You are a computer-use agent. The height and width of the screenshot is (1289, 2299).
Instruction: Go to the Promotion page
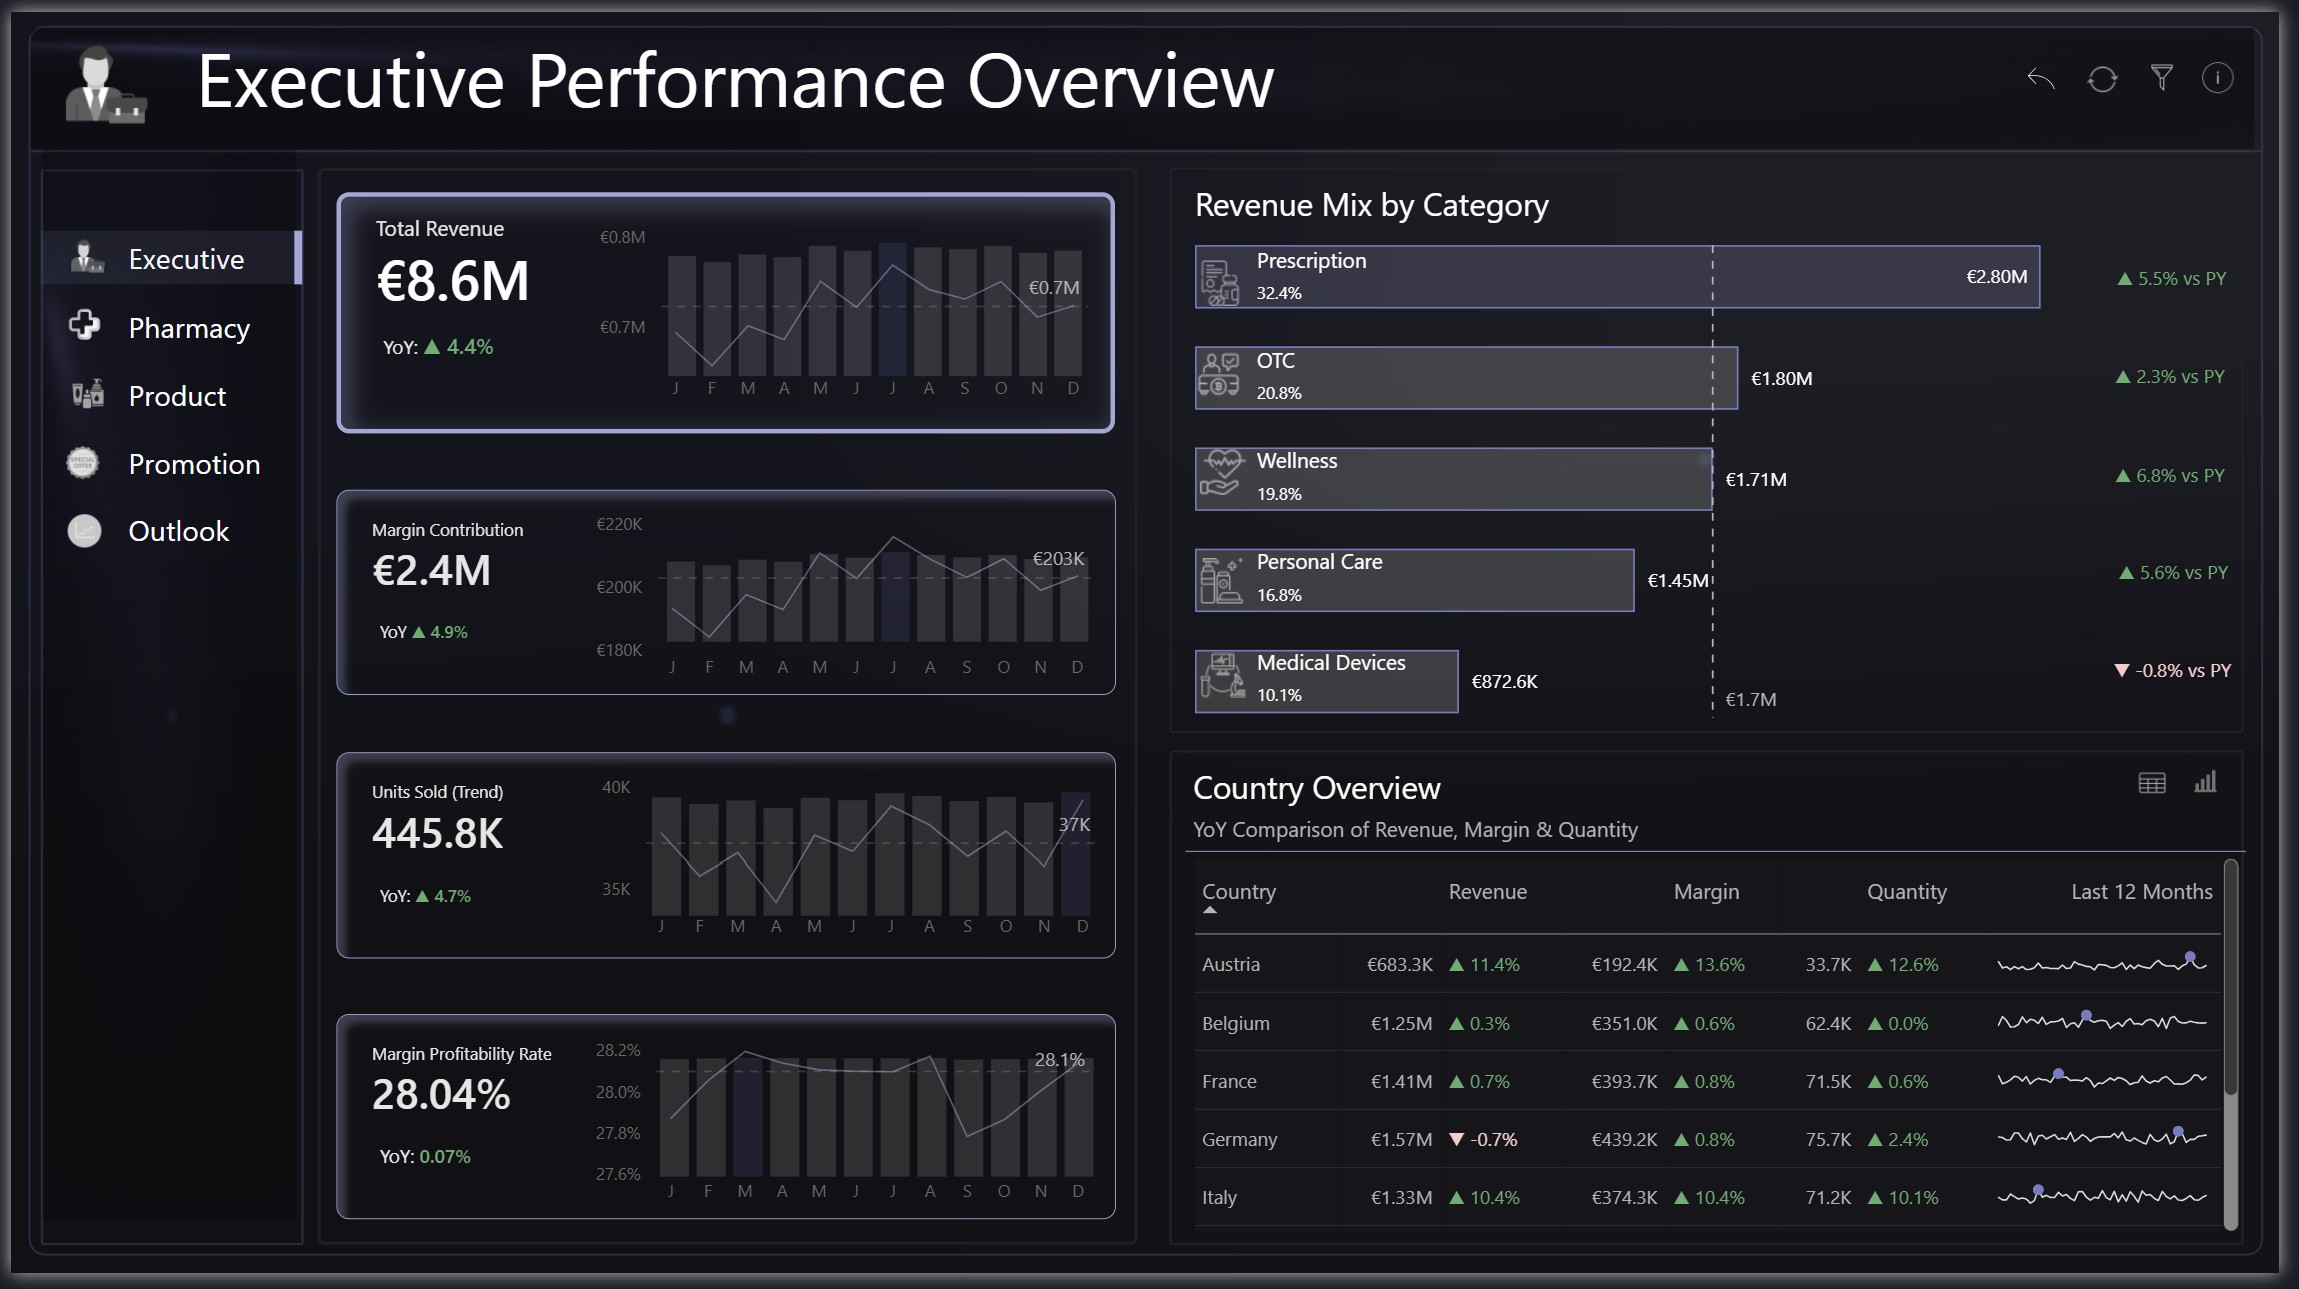point(194,464)
